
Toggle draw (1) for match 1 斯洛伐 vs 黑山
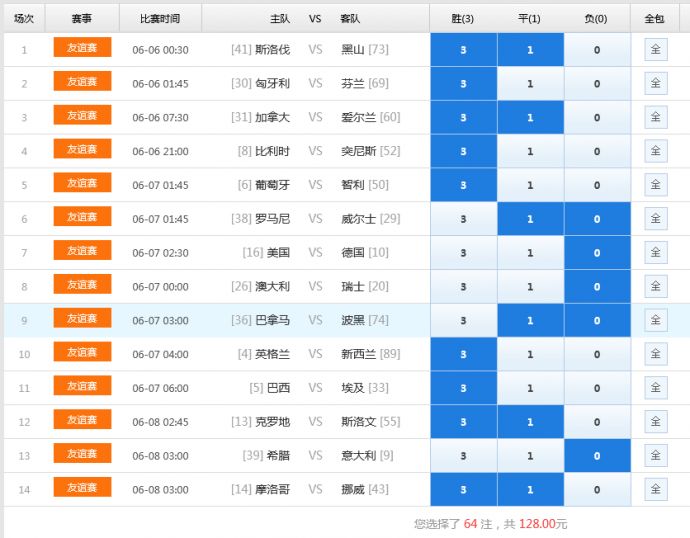[530, 50]
